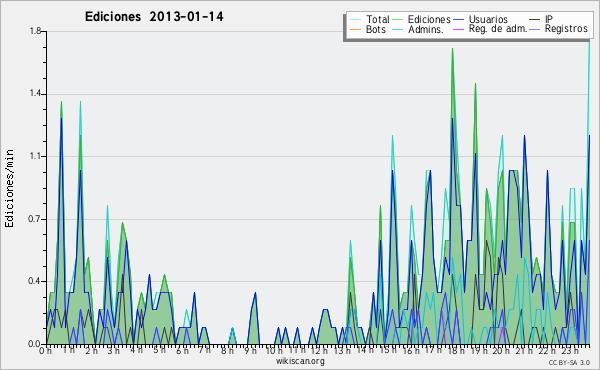Screen dimensions: 600x370
Task: Click the '20 h' x-axis label
Action: pyautogui.click(x=501, y=350)
